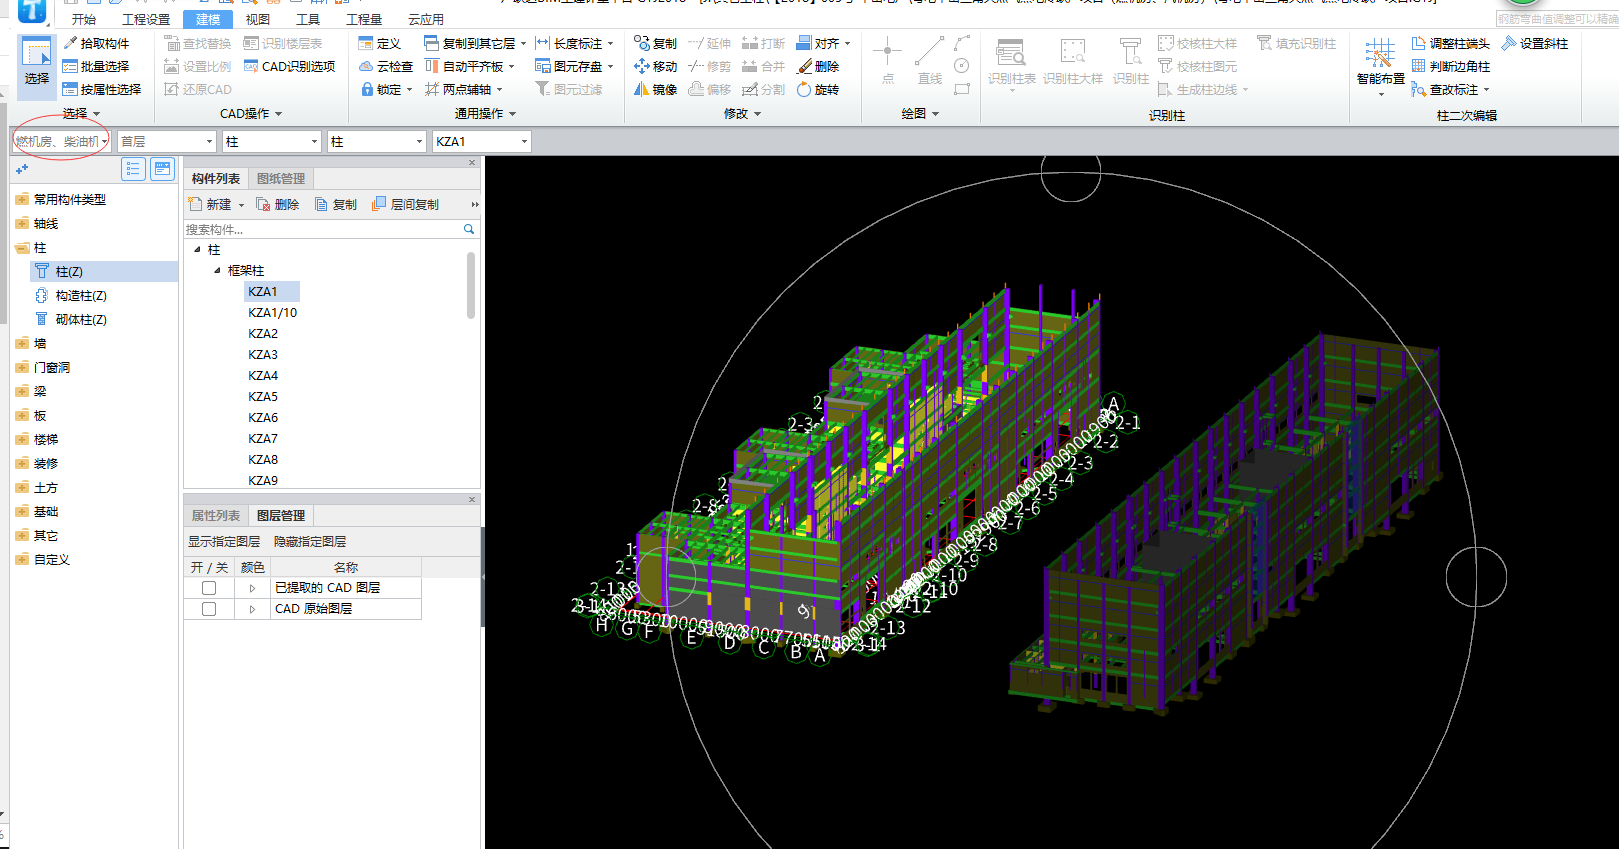This screenshot has height=849, width=1619.
Task: Click 显示指定图层 button
Action: tap(224, 541)
